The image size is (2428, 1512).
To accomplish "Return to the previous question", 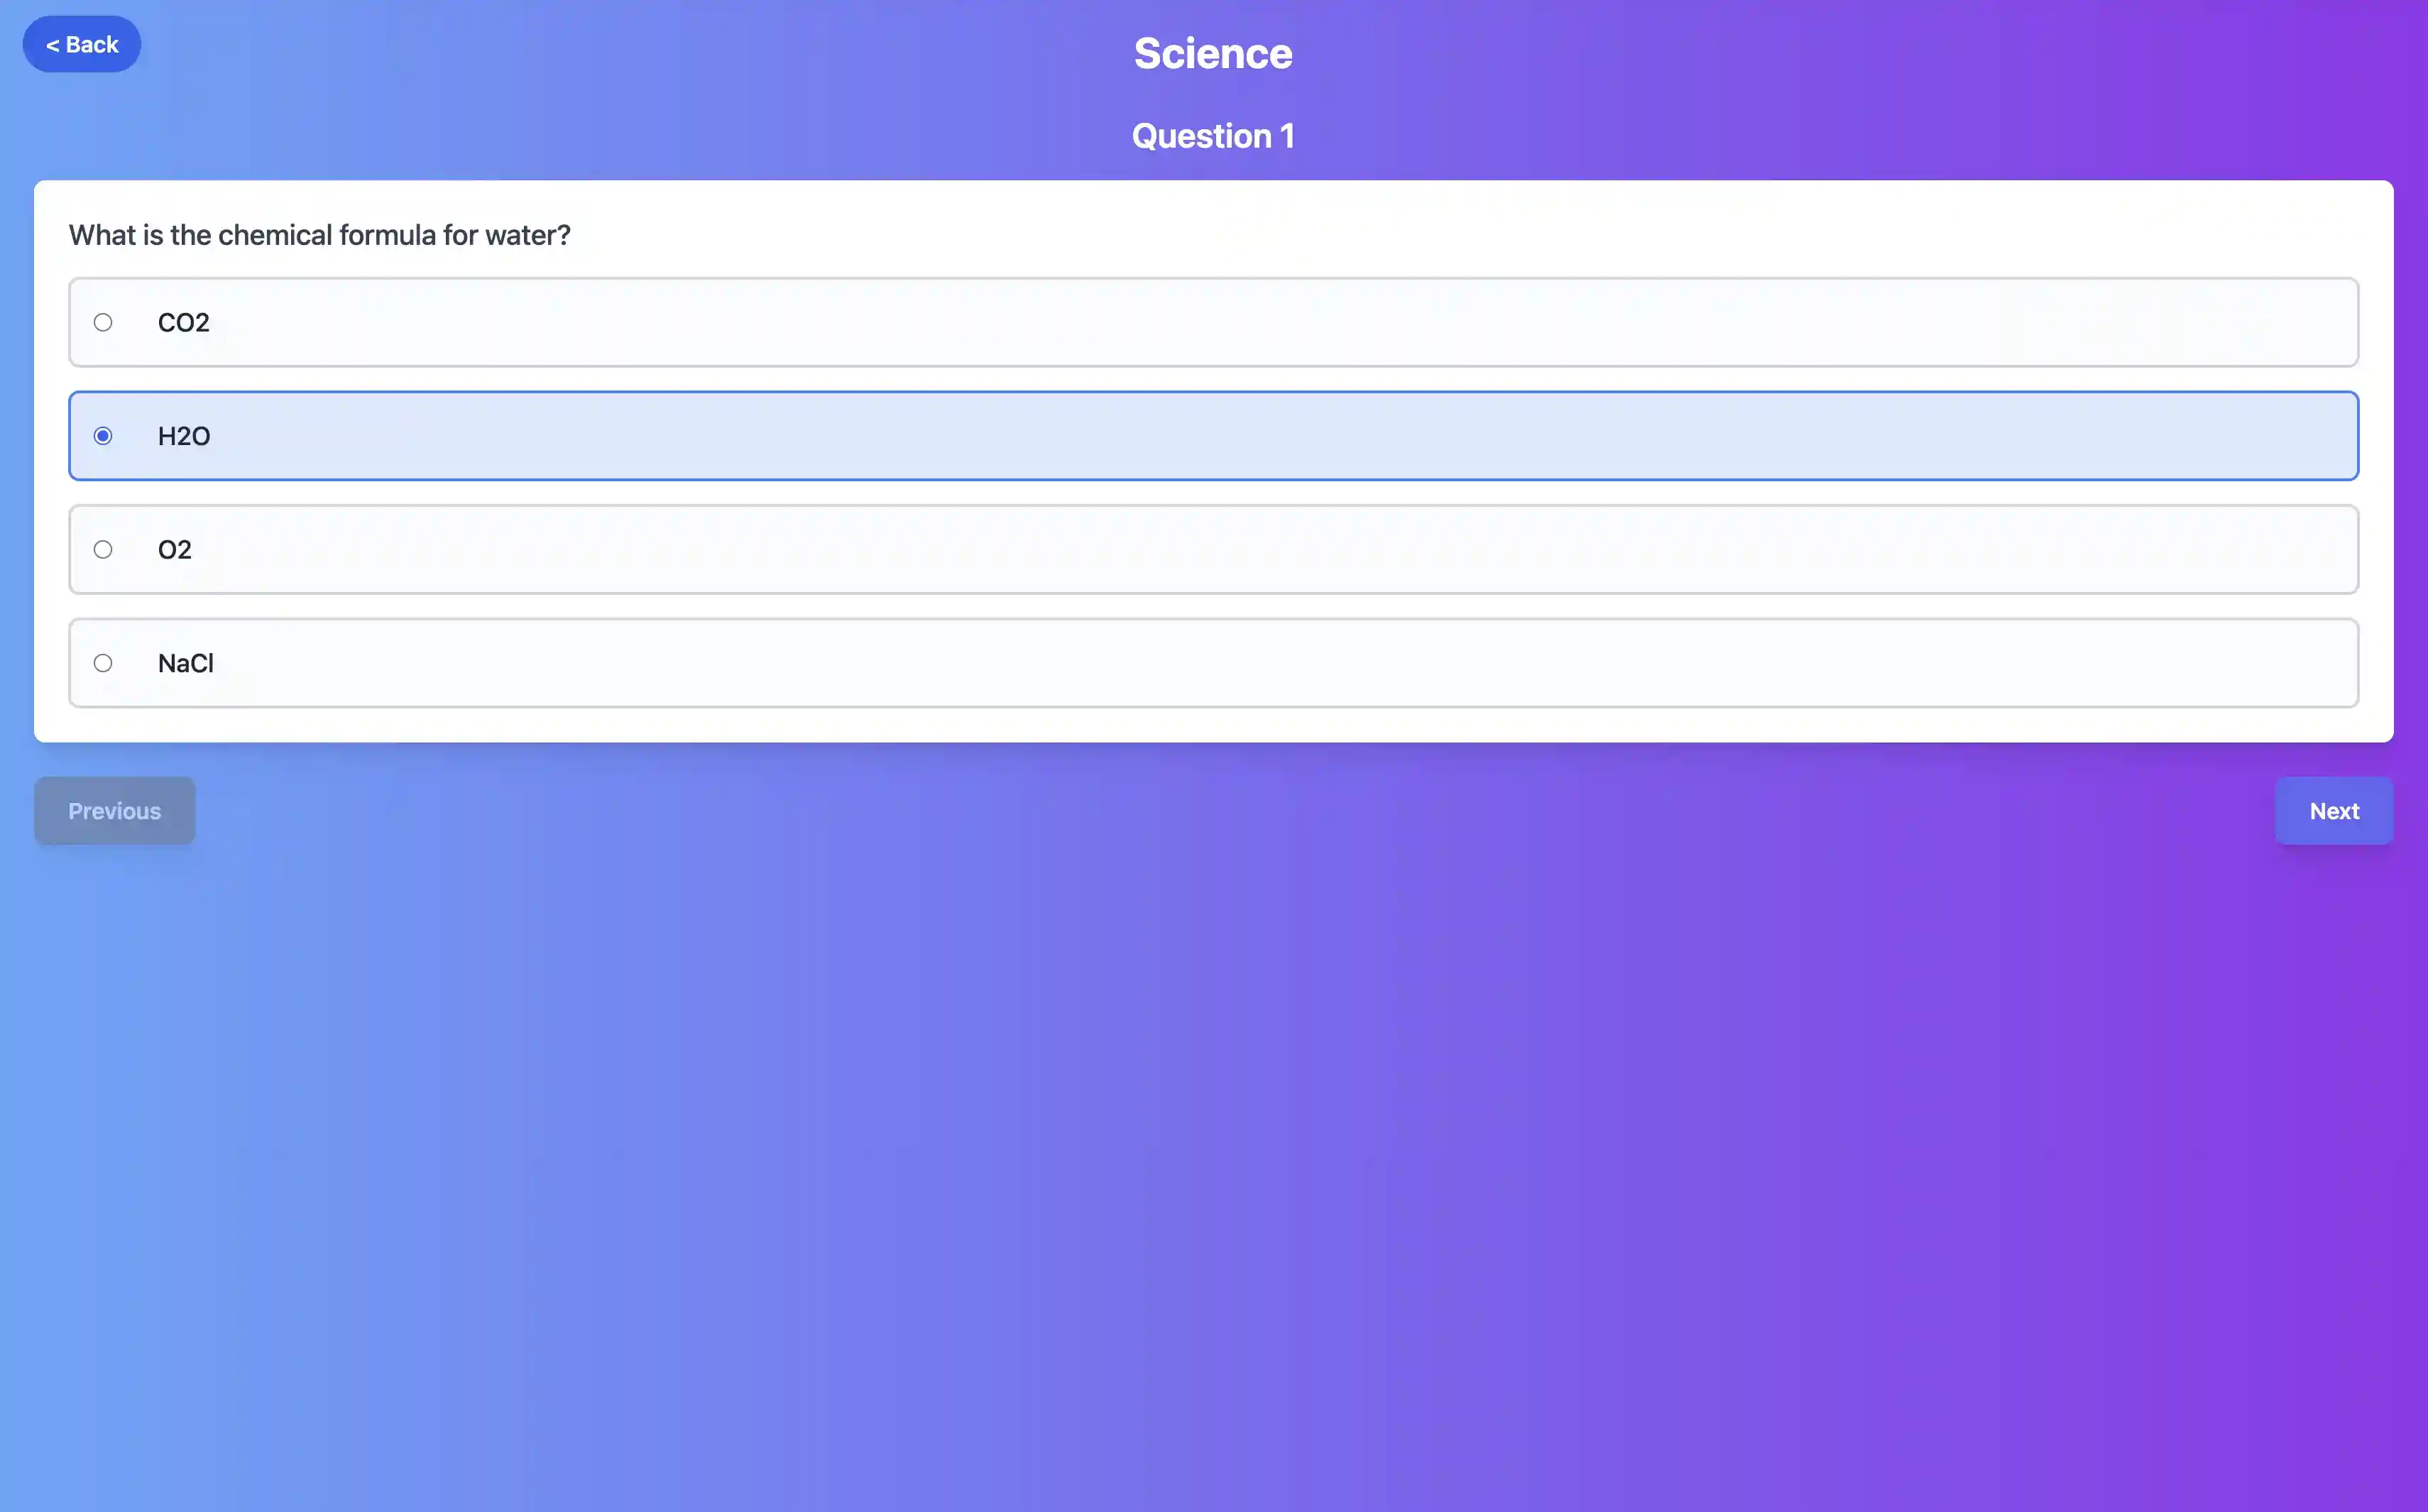I will (x=114, y=810).
